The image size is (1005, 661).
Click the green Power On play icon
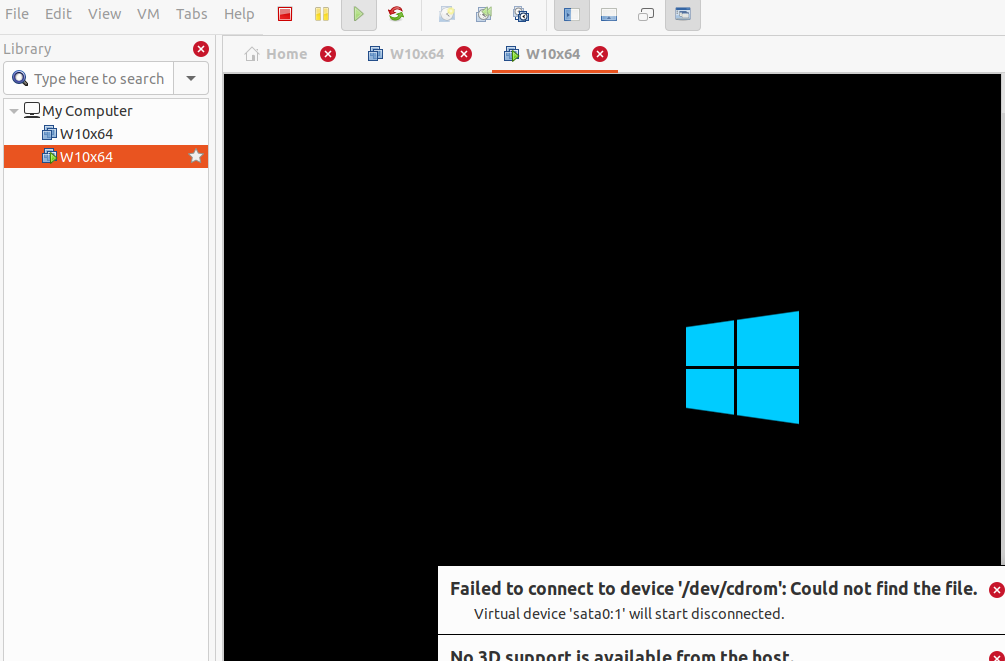point(359,14)
